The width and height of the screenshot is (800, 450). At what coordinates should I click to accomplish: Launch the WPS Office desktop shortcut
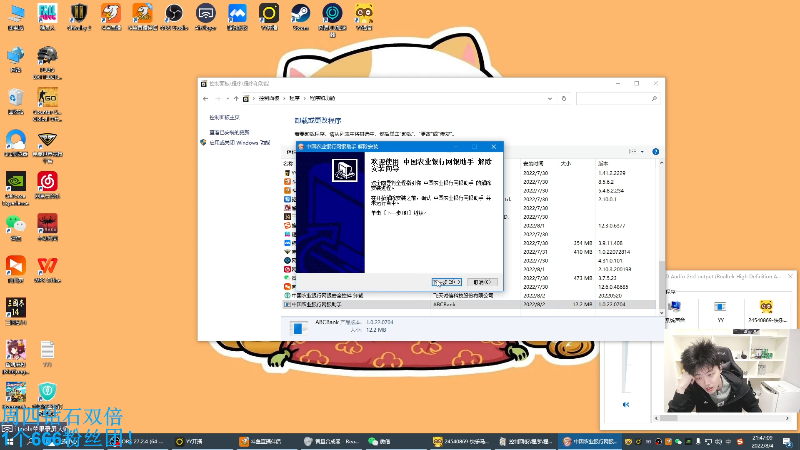[x=47, y=269]
